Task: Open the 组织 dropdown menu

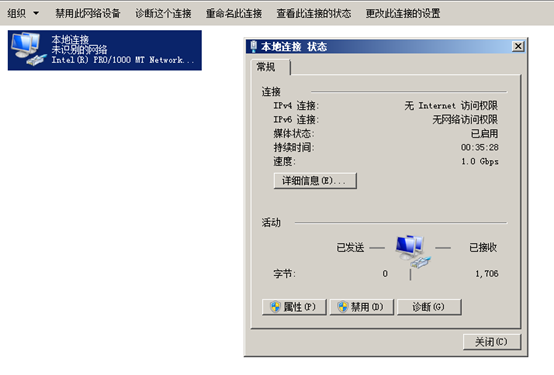Action: click(23, 13)
